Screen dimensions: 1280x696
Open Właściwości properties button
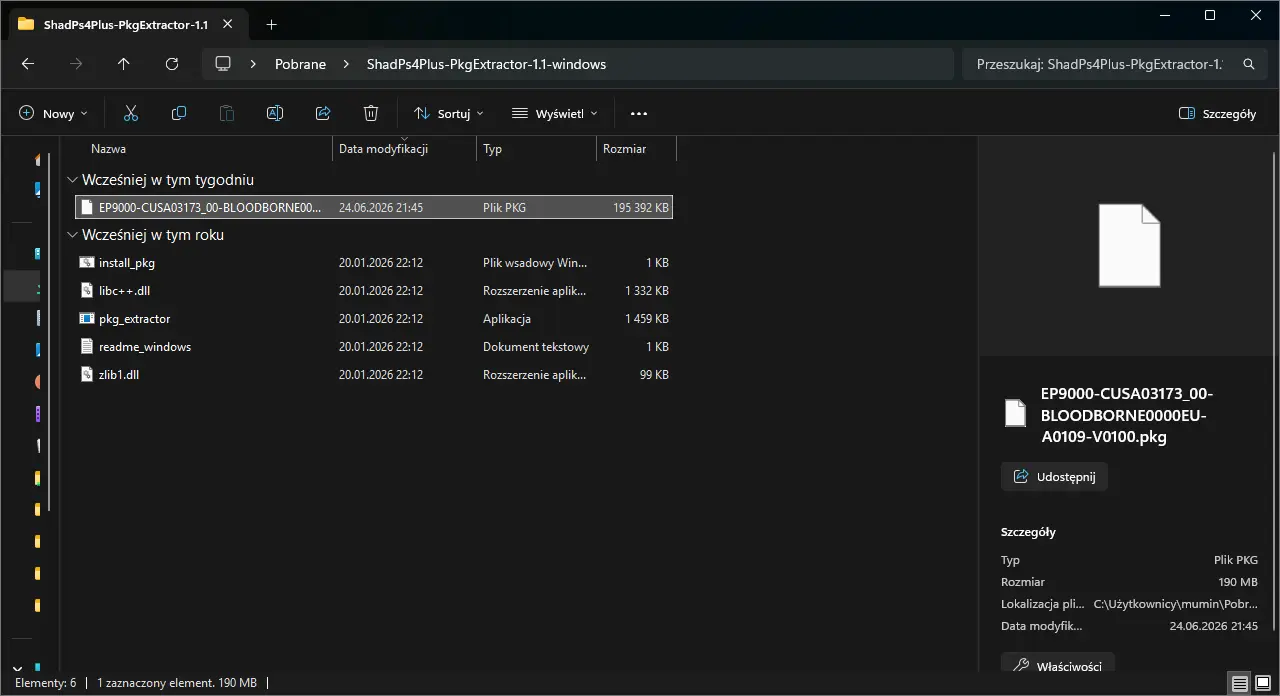(x=1057, y=665)
